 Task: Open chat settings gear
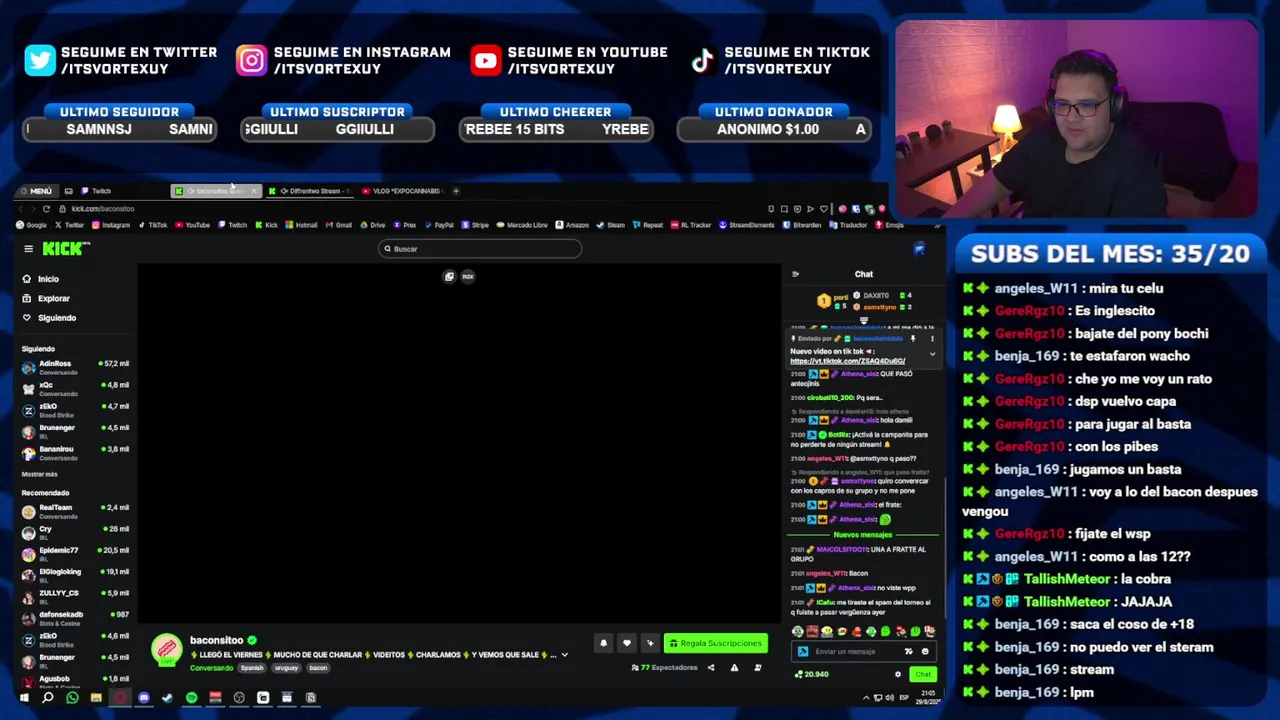tap(897, 674)
